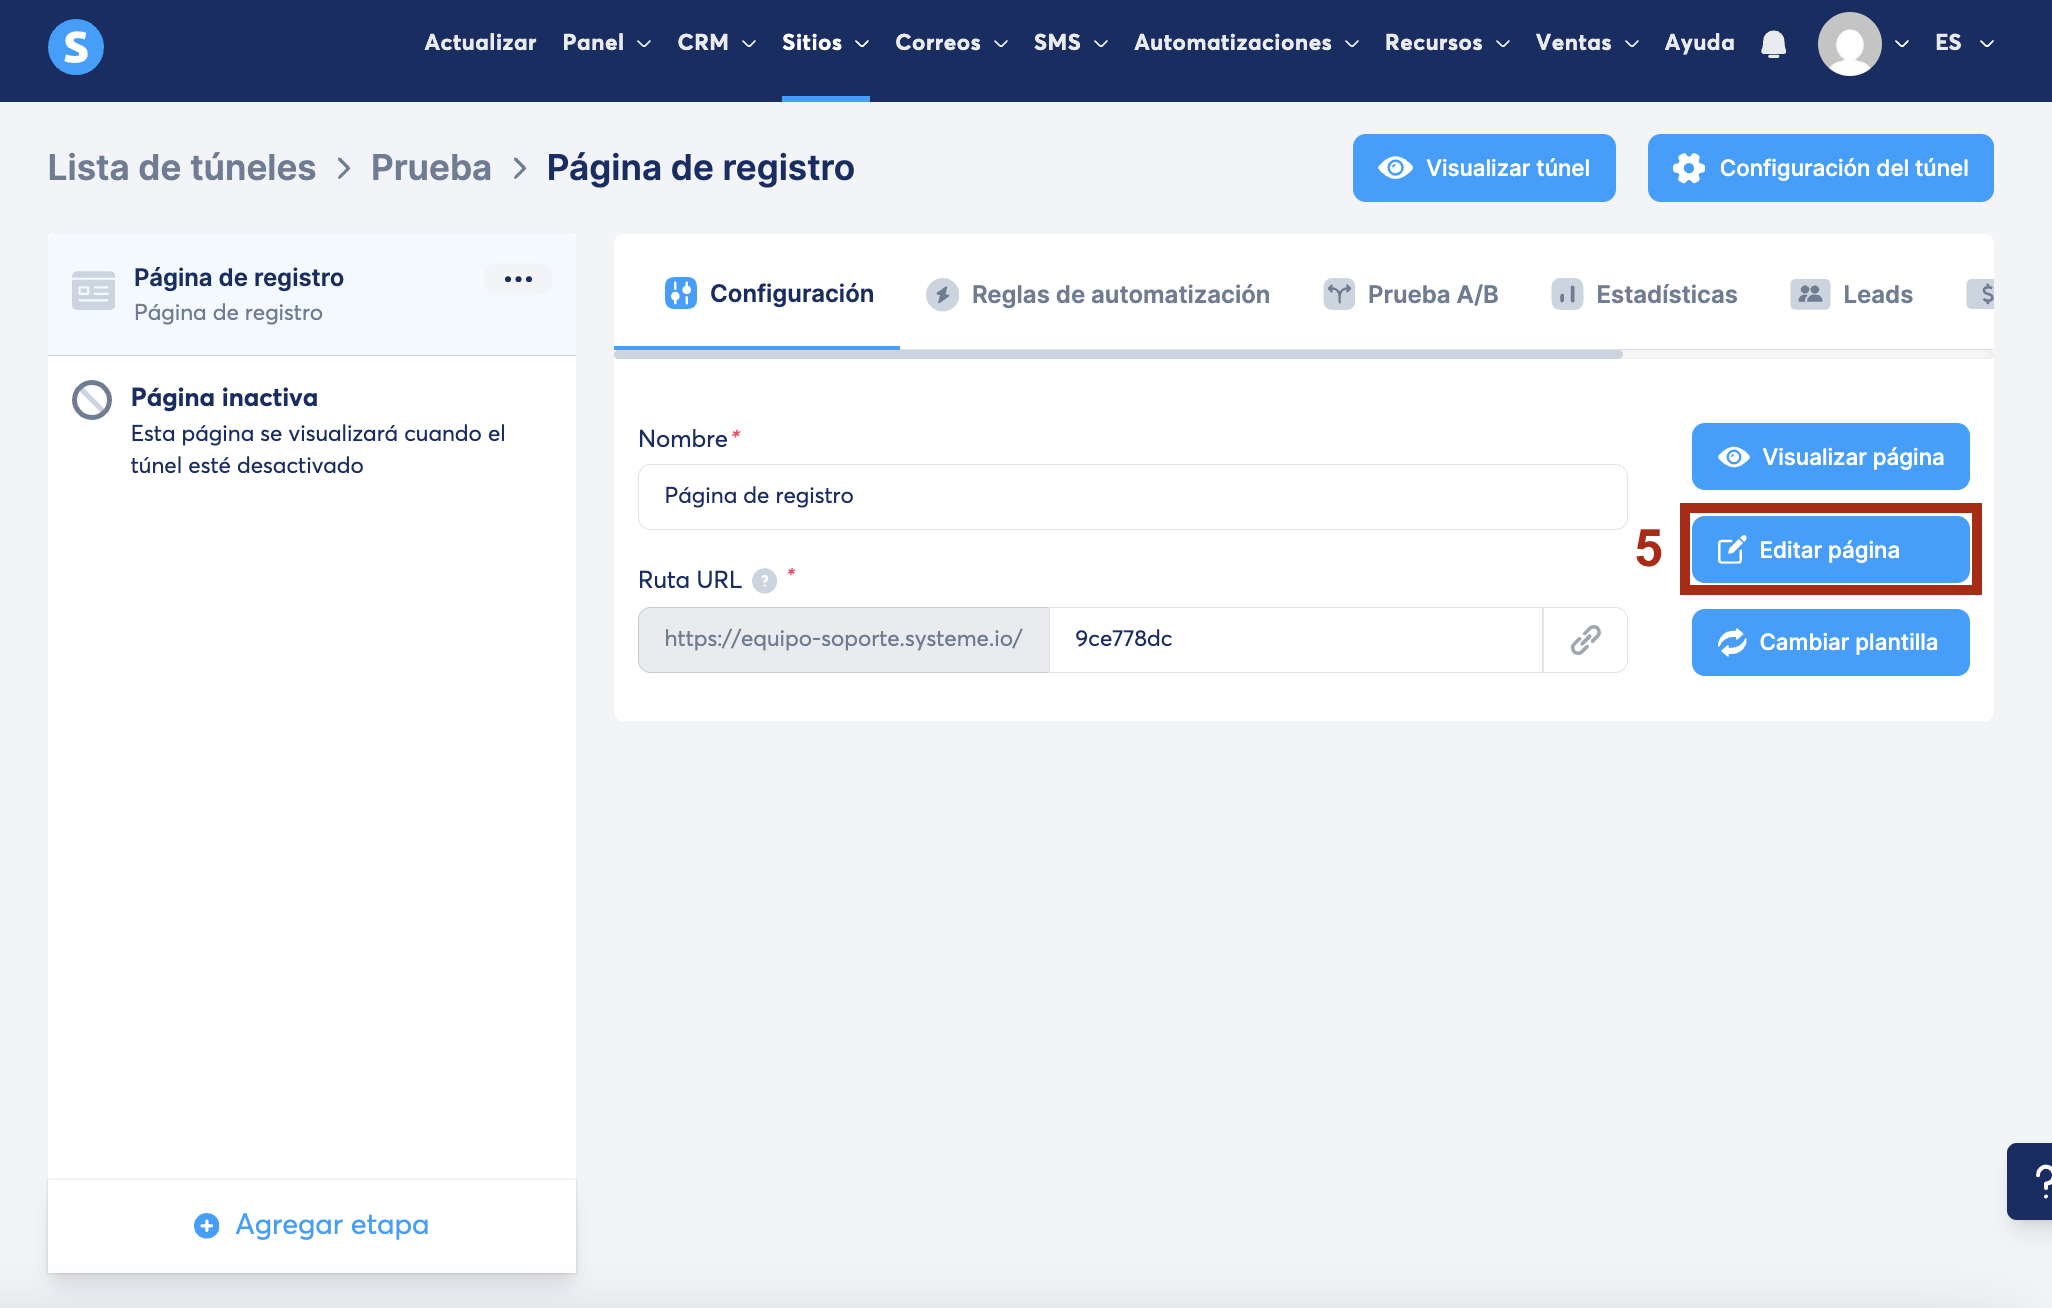The width and height of the screenshot is (2052, 1308).
Task: Click the Página inactiva disabled icon
Action: (92, 400)
